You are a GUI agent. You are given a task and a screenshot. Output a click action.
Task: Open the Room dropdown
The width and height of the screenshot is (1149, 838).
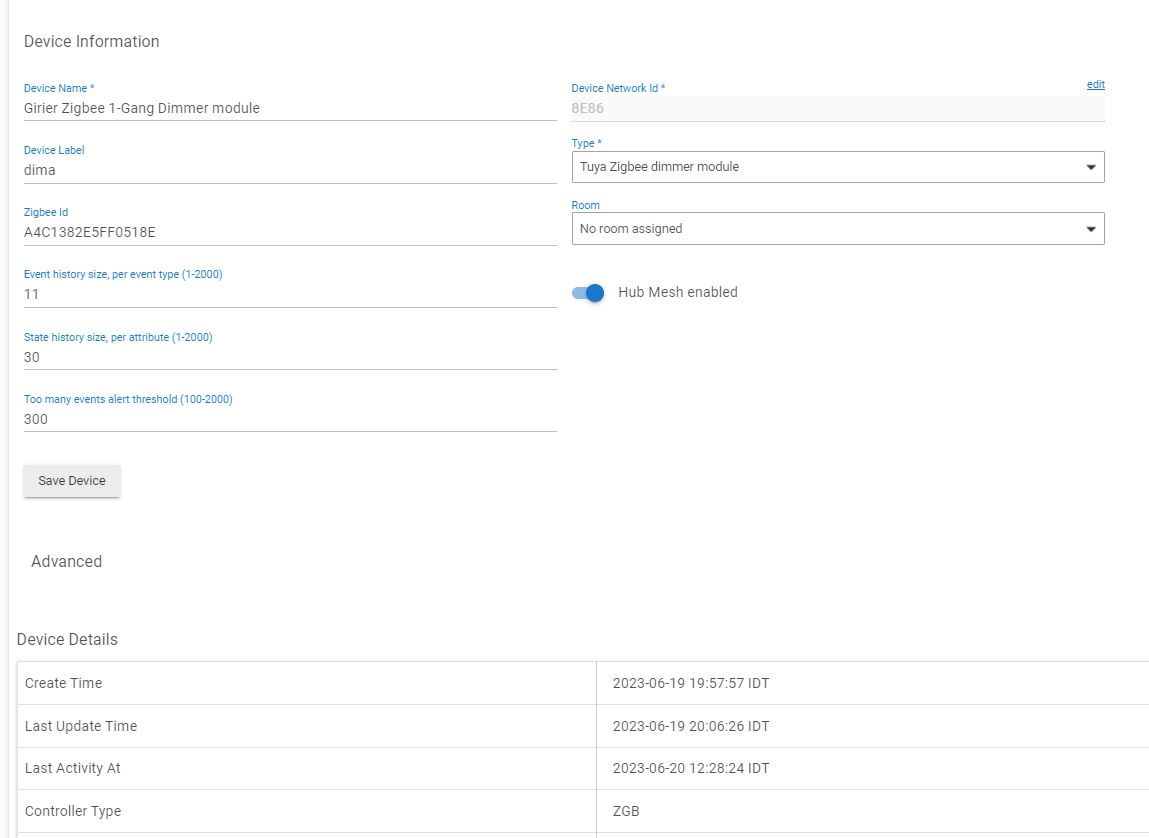837,229
